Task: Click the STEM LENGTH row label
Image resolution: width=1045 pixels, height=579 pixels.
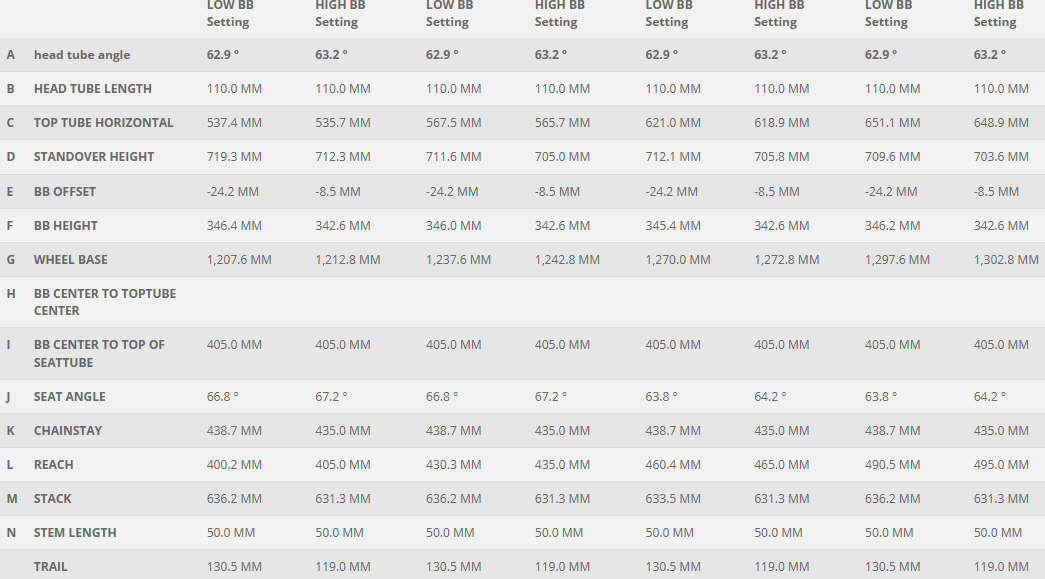Action: tap(75, 533)
